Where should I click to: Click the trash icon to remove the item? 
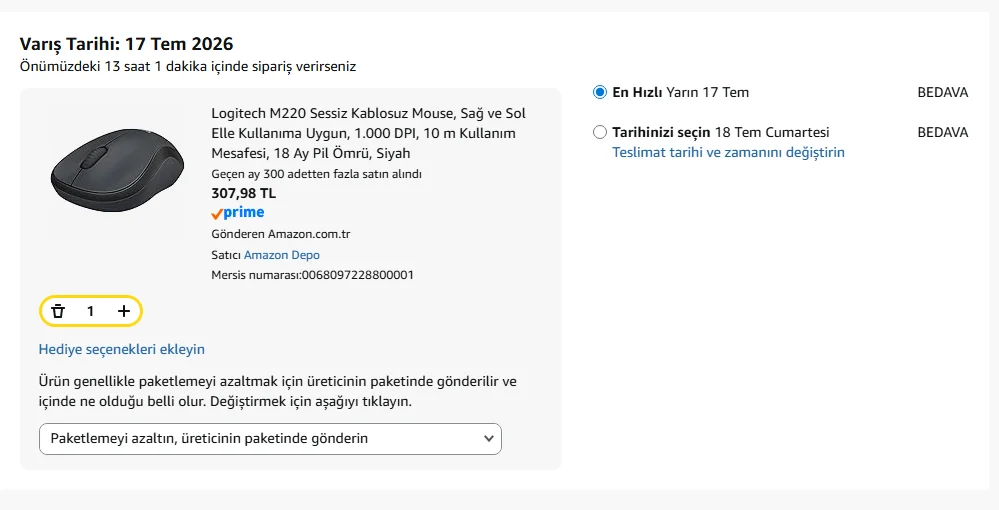point(58,311)
